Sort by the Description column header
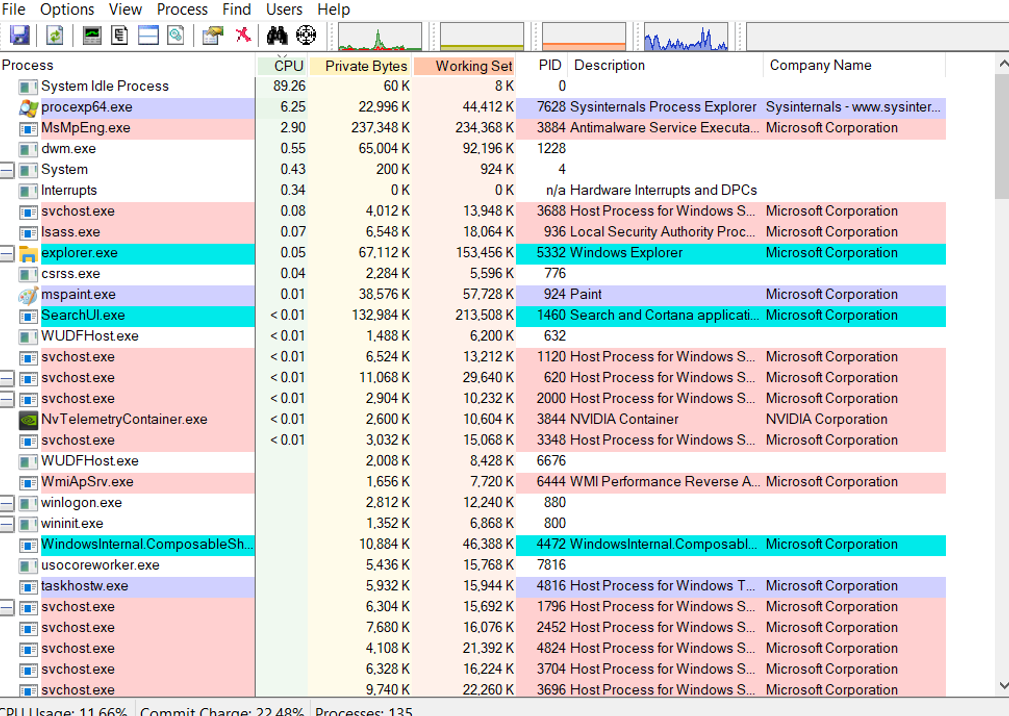The height and width of the screenshot is (716, 1009). [x=665, y=66]
